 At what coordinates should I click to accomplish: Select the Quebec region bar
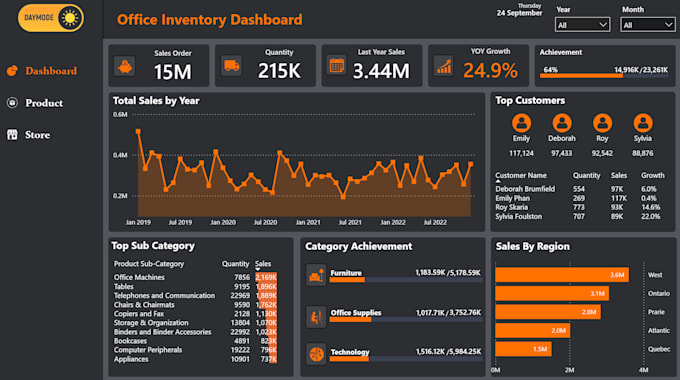523,349
